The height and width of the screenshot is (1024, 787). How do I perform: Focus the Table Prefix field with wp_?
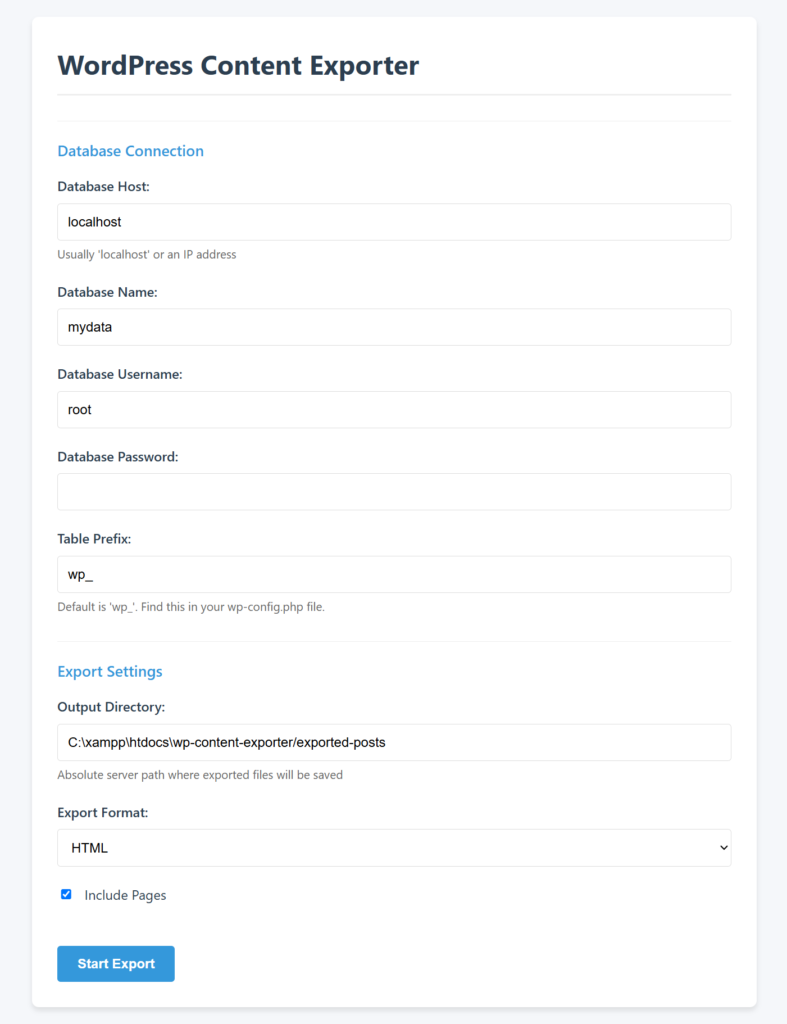coord(394,575)
